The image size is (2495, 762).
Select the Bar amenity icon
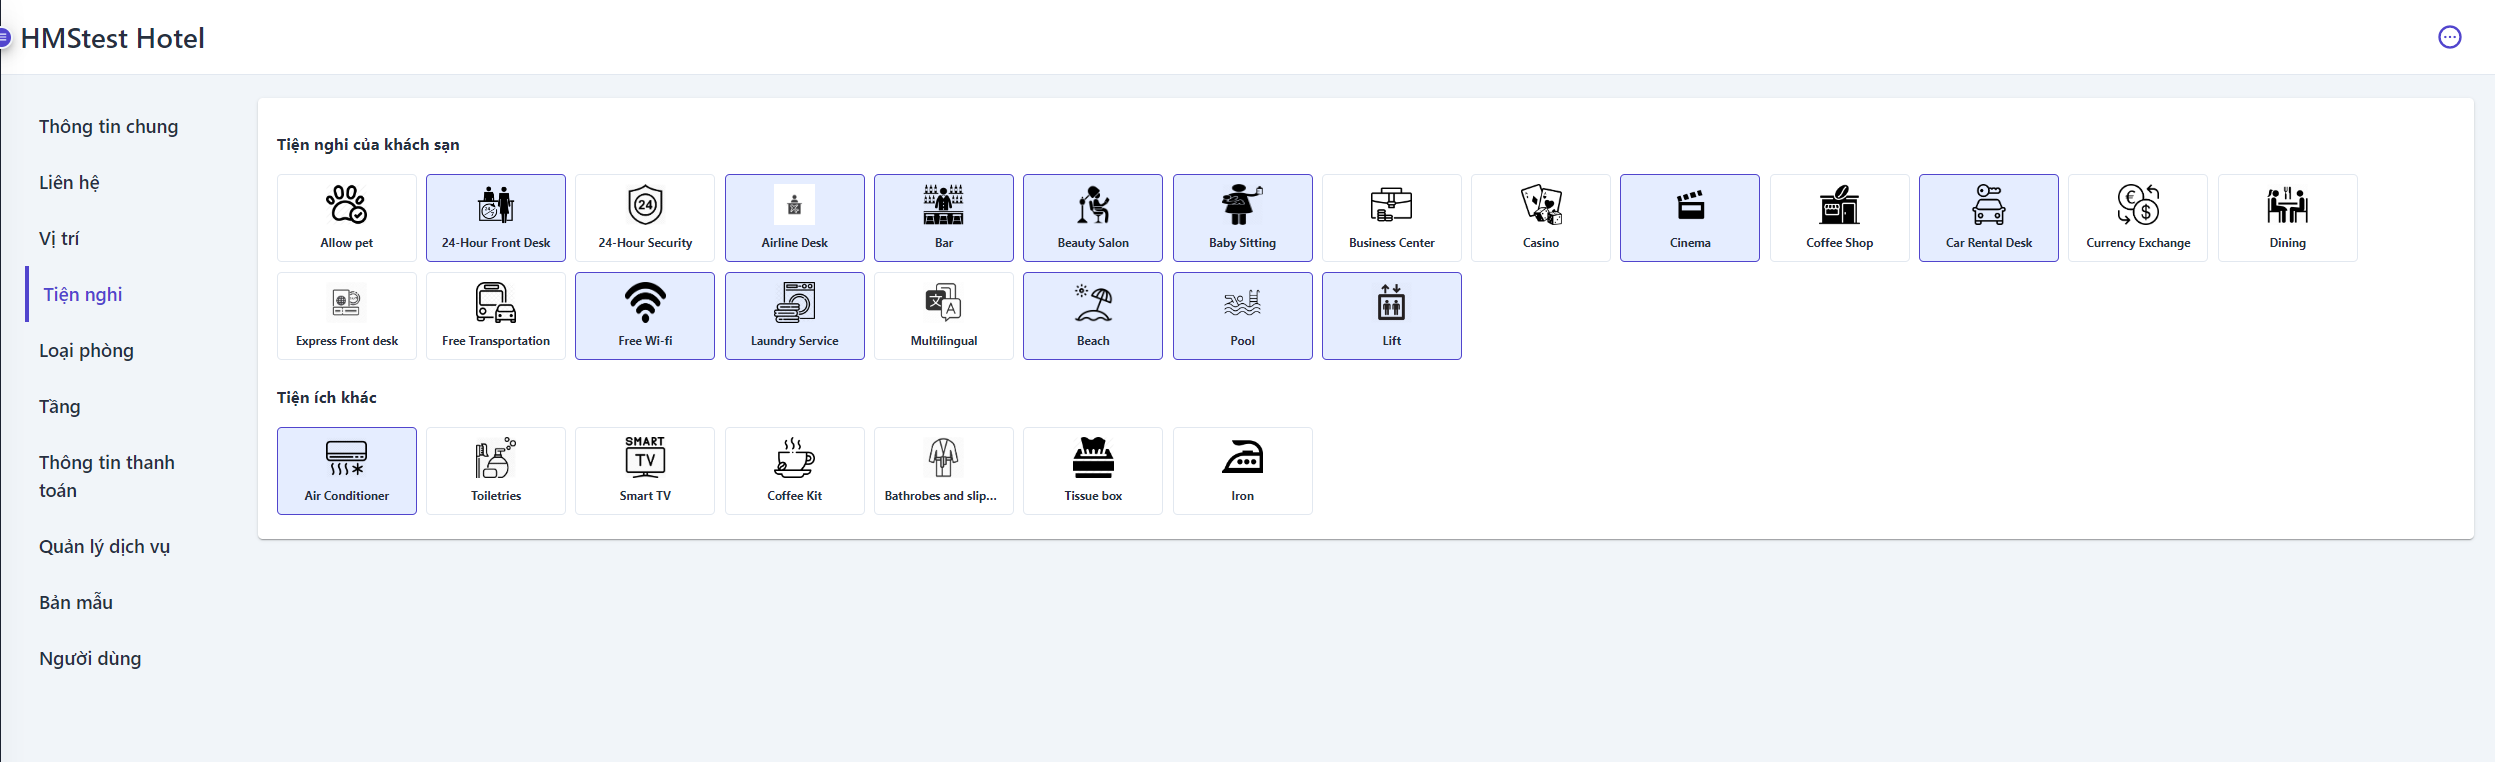point(944,204)
